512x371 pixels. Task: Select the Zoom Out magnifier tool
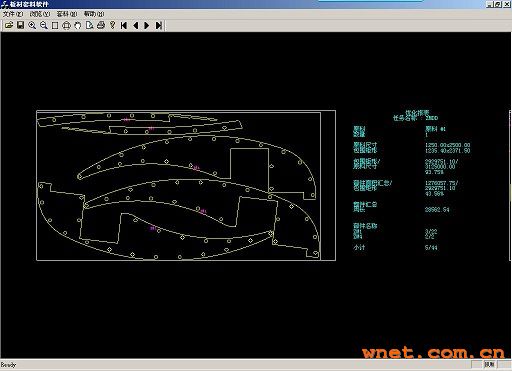44,25
